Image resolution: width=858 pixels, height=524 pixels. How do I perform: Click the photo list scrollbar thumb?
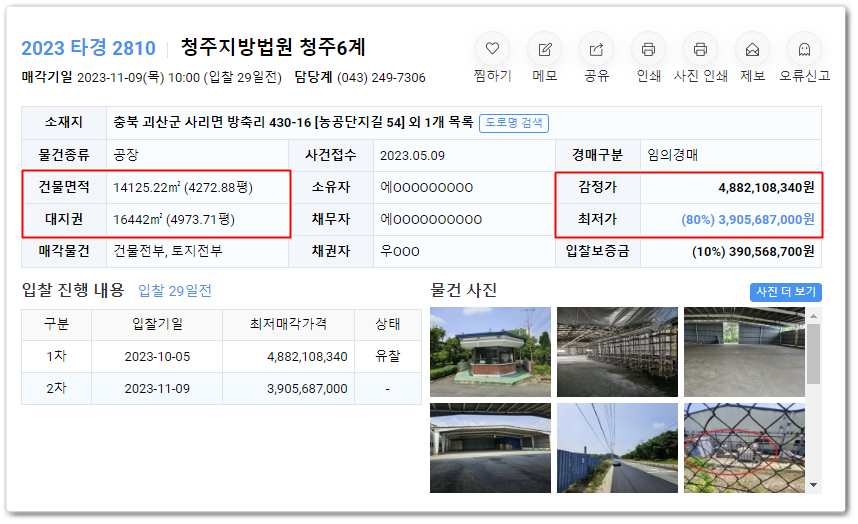814,354
